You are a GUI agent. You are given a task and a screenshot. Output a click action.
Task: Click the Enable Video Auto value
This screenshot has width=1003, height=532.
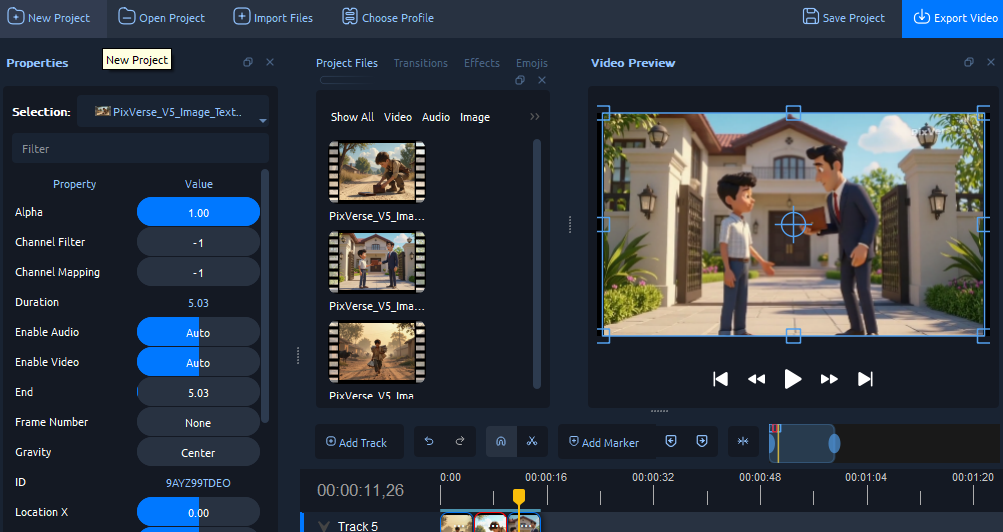[x=198, y=363]
